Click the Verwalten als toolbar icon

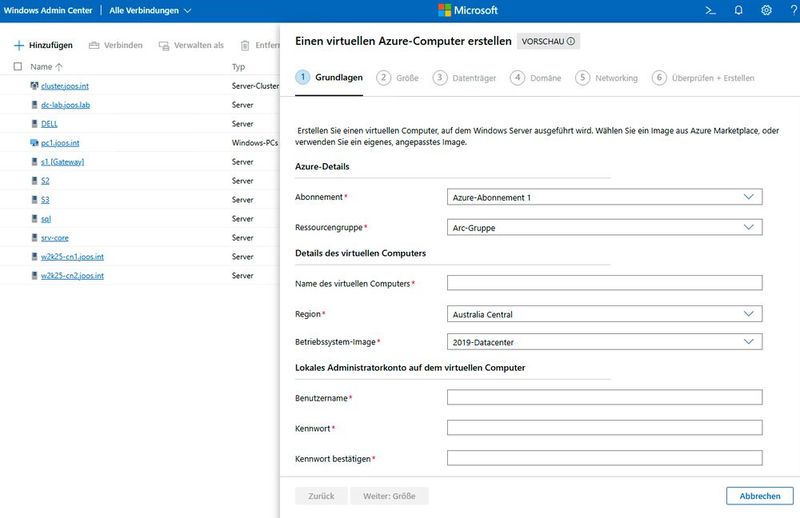164,46
